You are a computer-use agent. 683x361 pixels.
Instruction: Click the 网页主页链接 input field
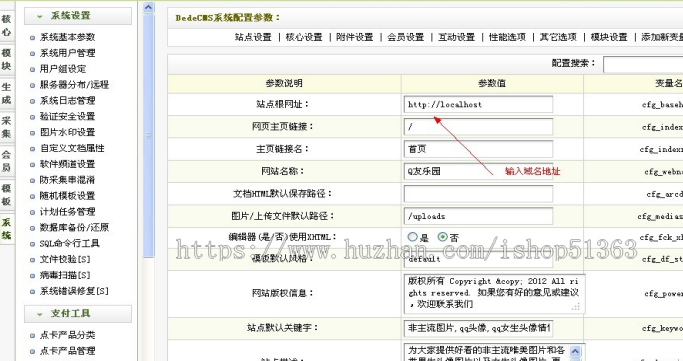click(478, 127)
